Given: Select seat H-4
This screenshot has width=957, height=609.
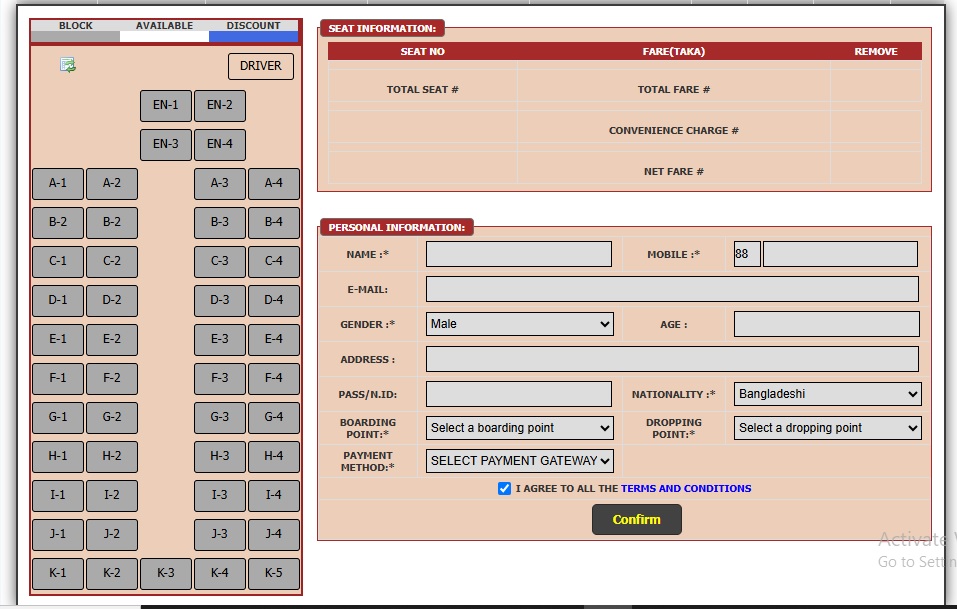Looking at the screenshot, I should pos(274,457).
